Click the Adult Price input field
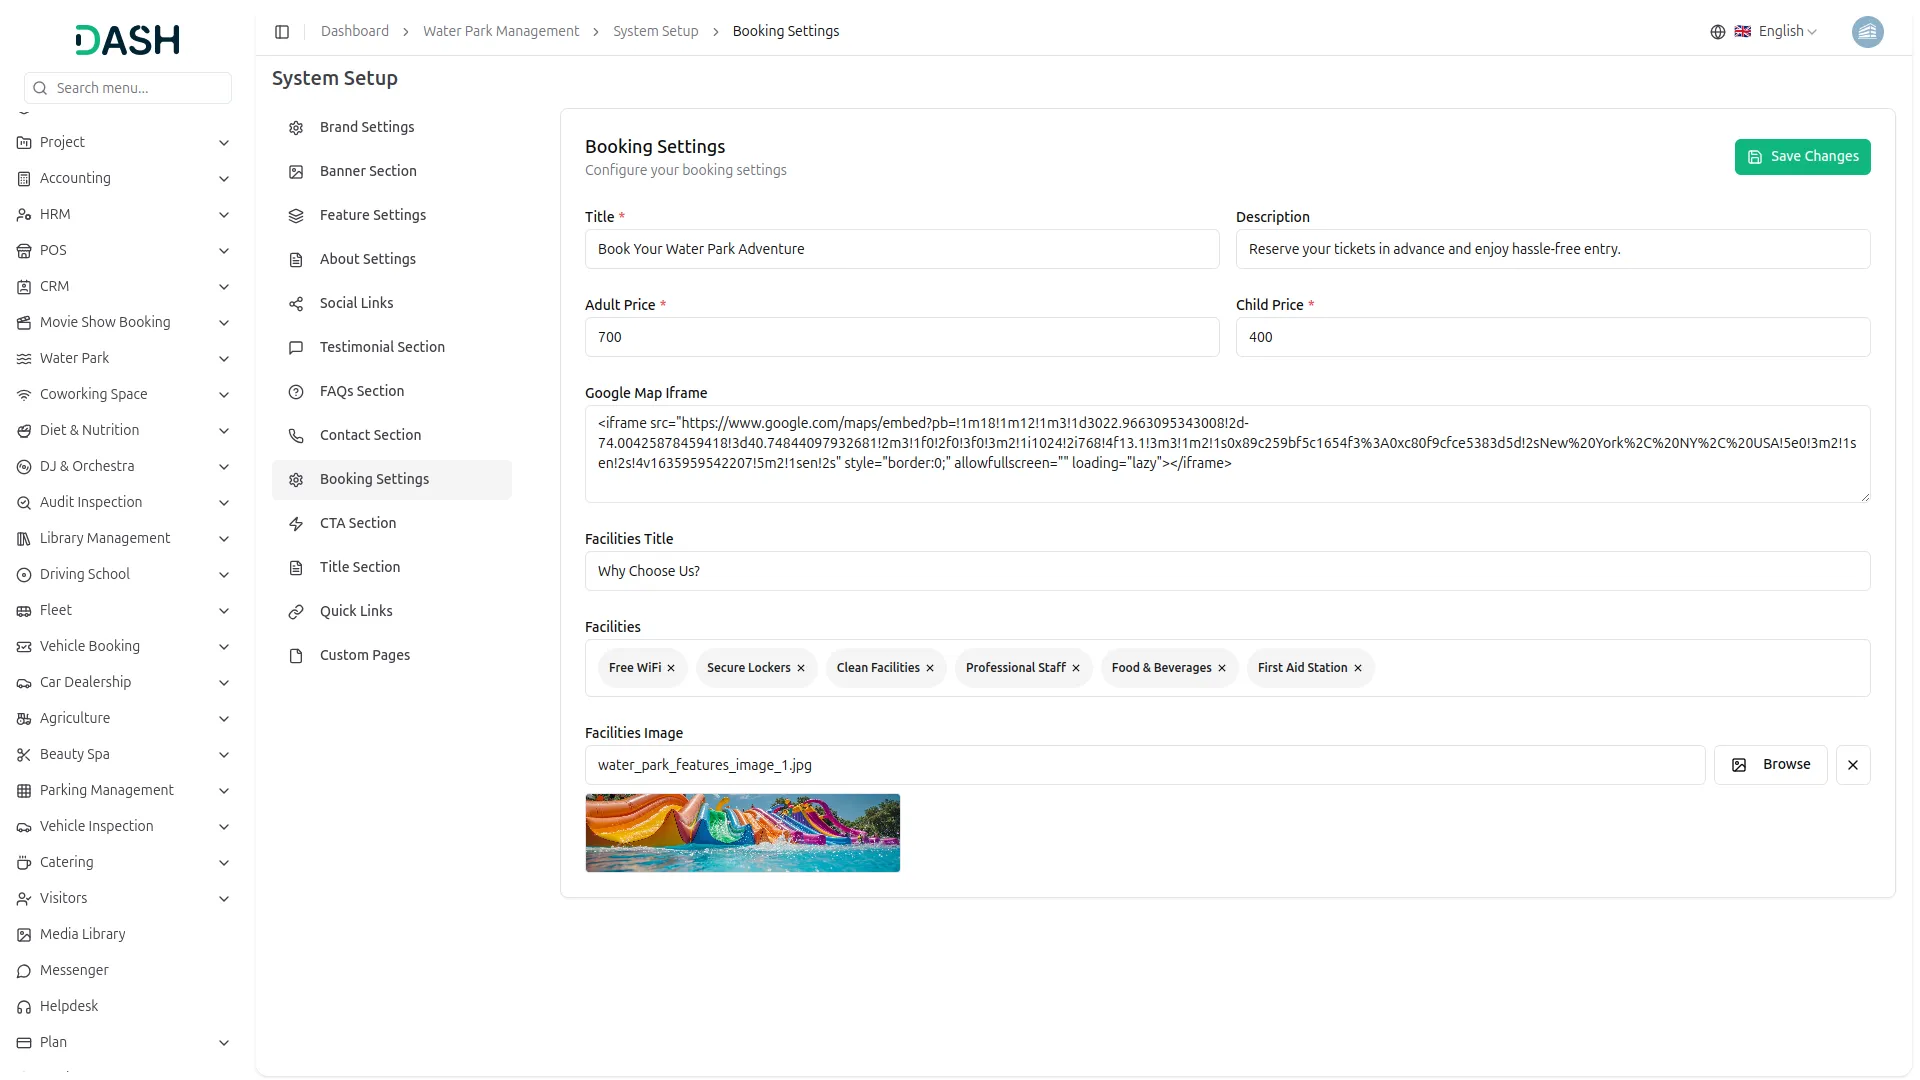Screen dimensions: 1920x1080 click(x=901, y=337)
